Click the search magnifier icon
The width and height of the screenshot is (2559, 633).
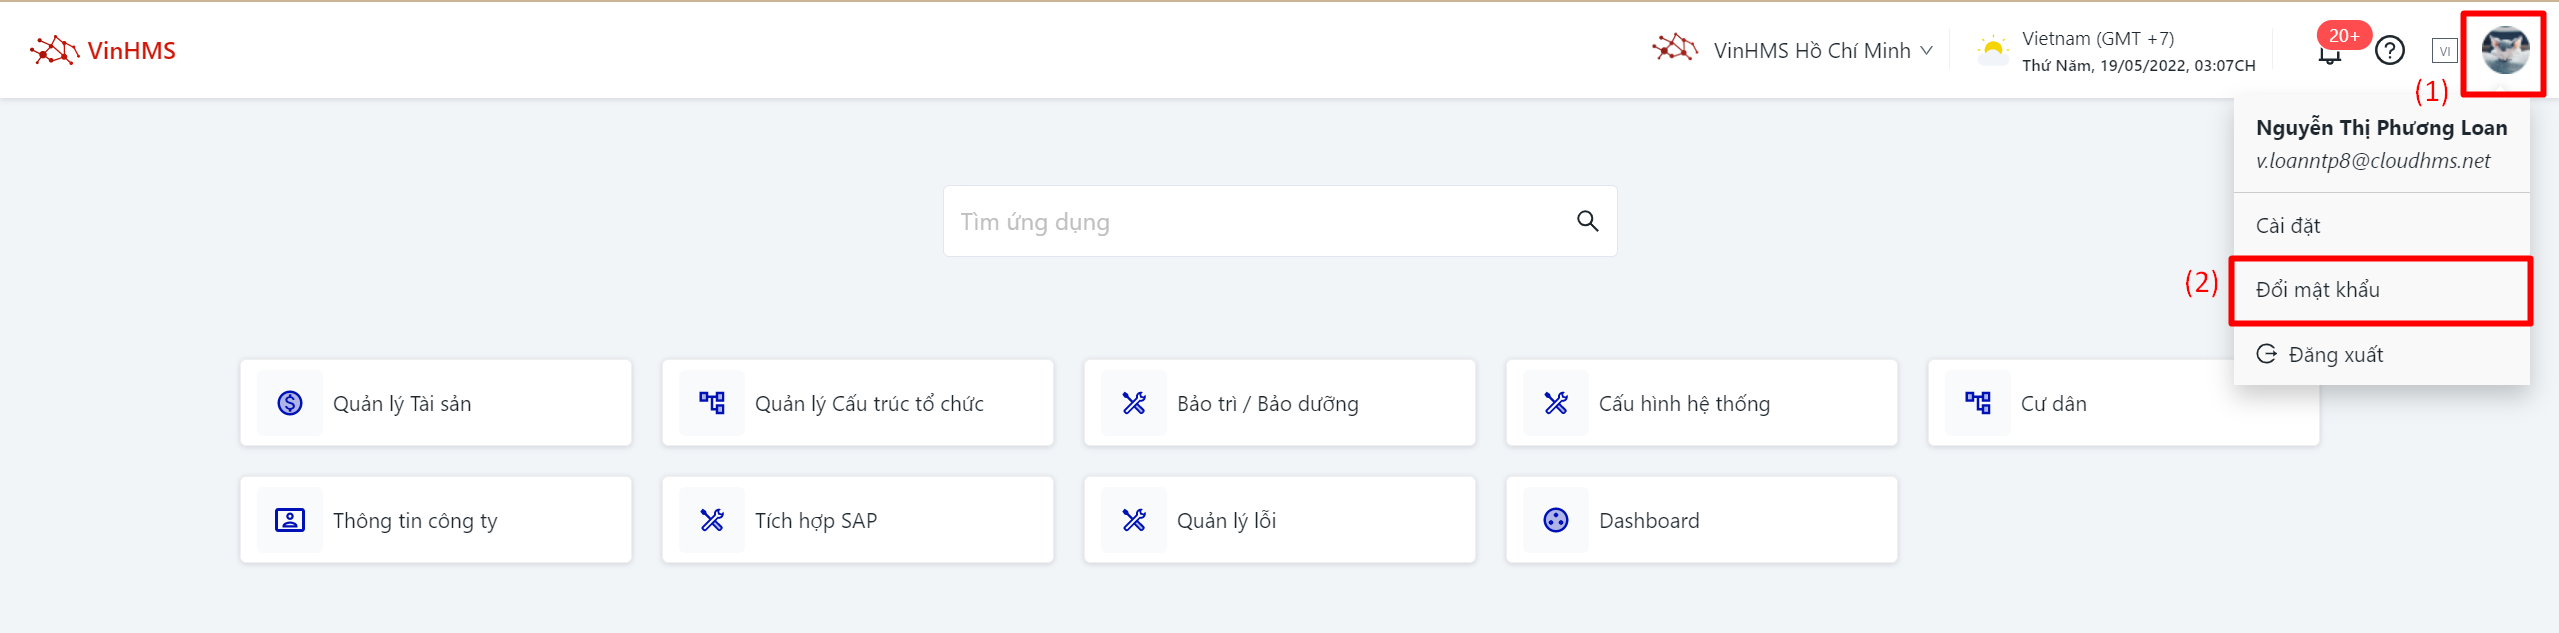1587,221
